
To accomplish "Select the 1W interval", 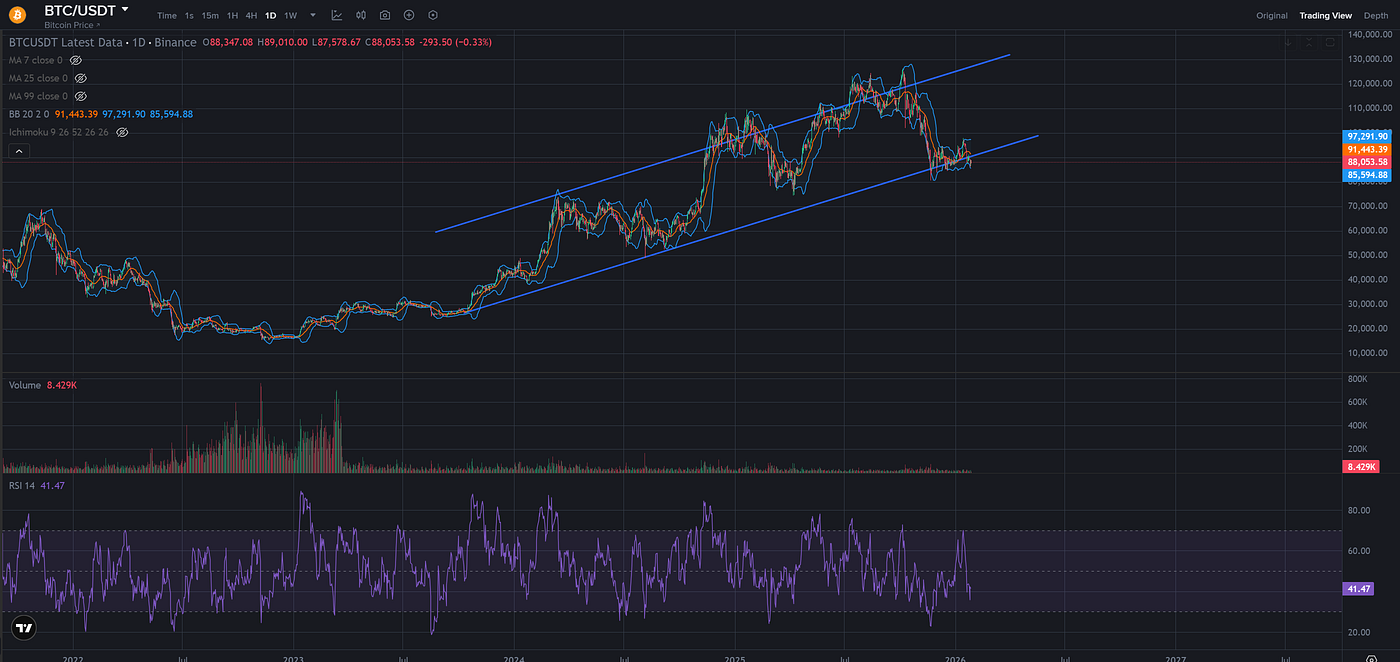I will coord(290,15).
